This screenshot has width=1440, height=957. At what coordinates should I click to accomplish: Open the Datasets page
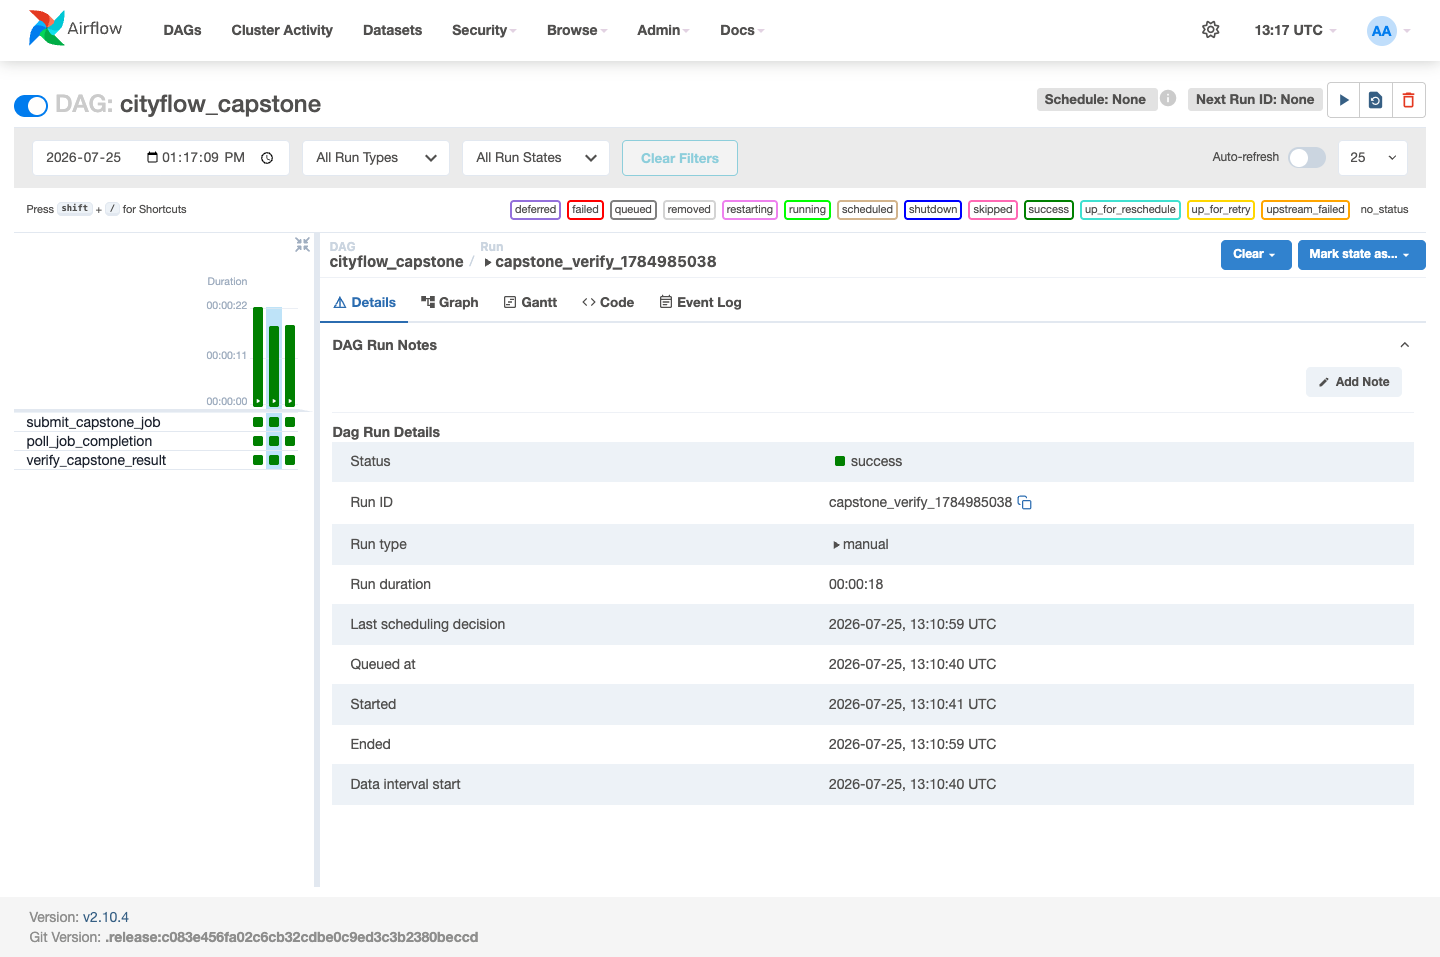point(392,30)
